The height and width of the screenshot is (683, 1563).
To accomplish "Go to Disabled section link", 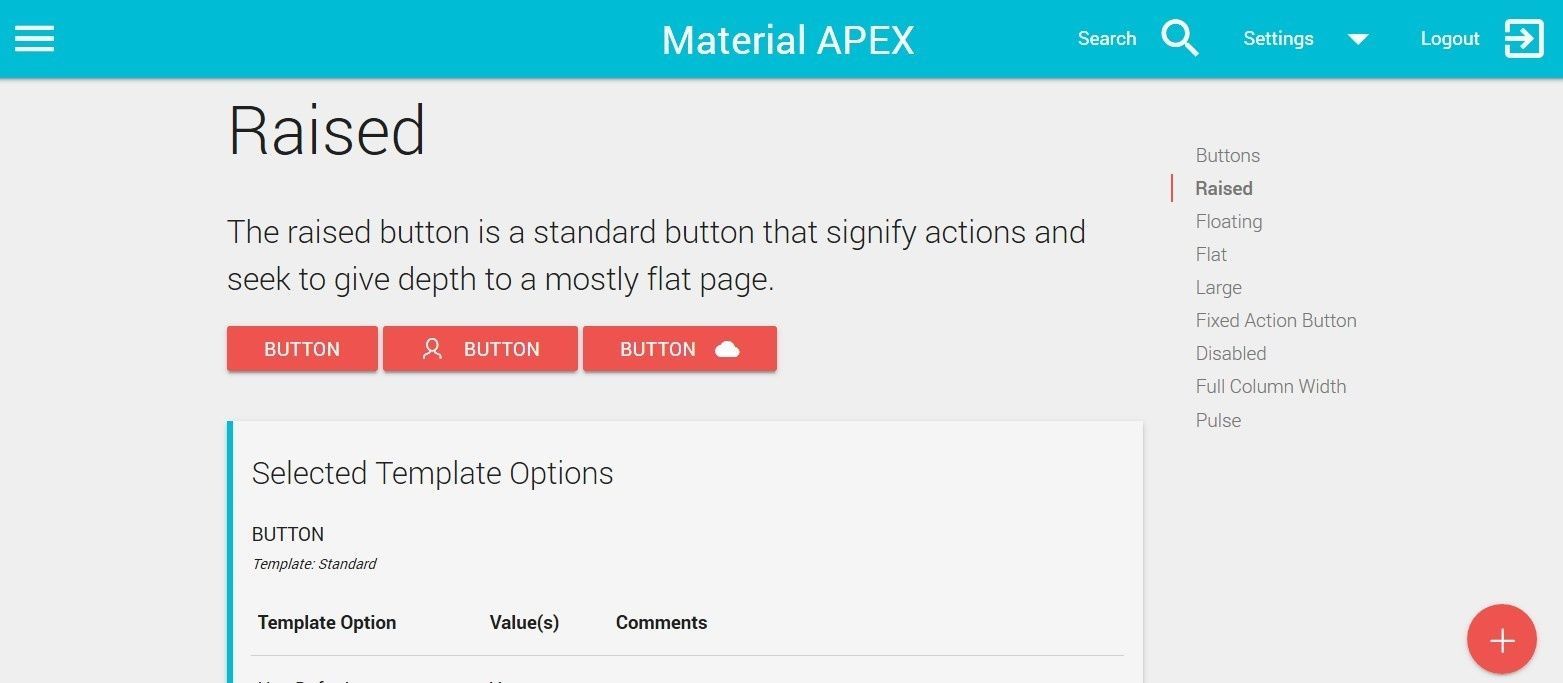I will [x=1230, y=353].
